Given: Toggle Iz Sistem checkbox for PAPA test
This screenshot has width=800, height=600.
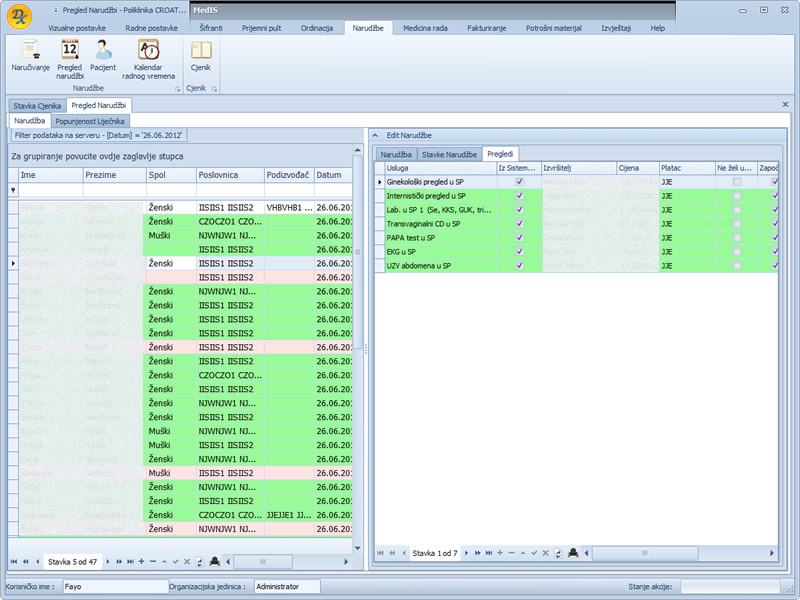Looking at the screenshot, I should click(x=519, y=237).
